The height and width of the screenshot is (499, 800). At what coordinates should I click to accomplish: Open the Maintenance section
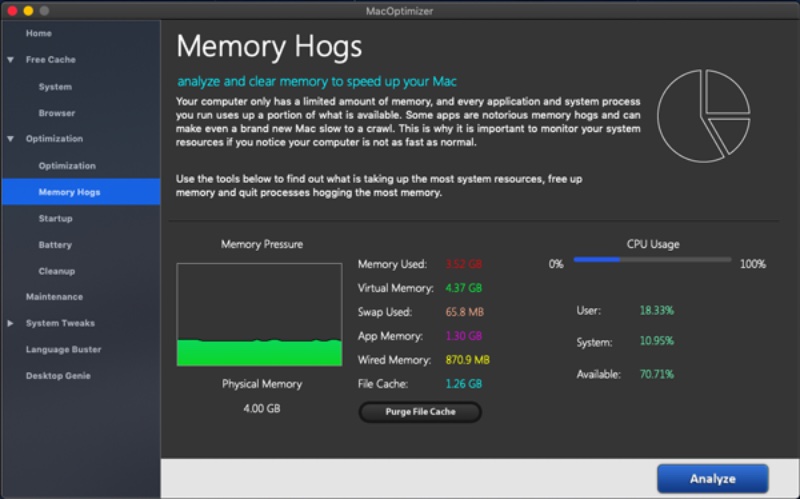pyautogui.click(x=54, y=297)
